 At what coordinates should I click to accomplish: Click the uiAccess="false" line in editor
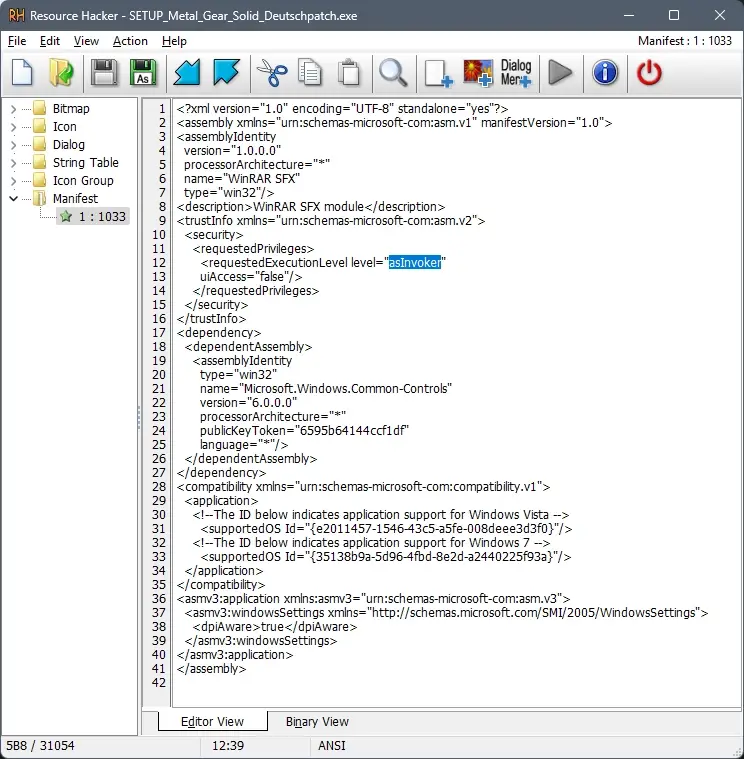[251, 277]
